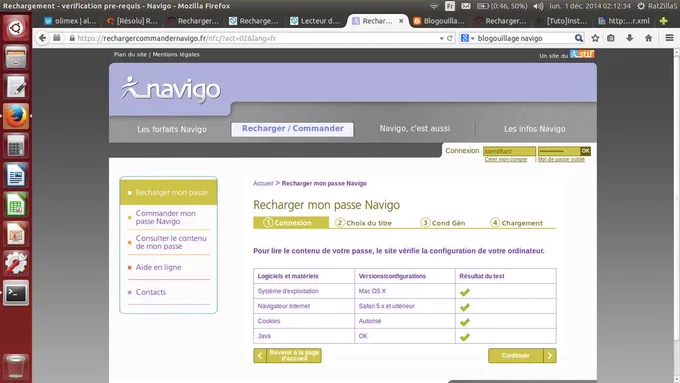The height and width of the screenshot is (383, 680).
Task: Open Navigo, c'est aussi menu
Action: 415,129
